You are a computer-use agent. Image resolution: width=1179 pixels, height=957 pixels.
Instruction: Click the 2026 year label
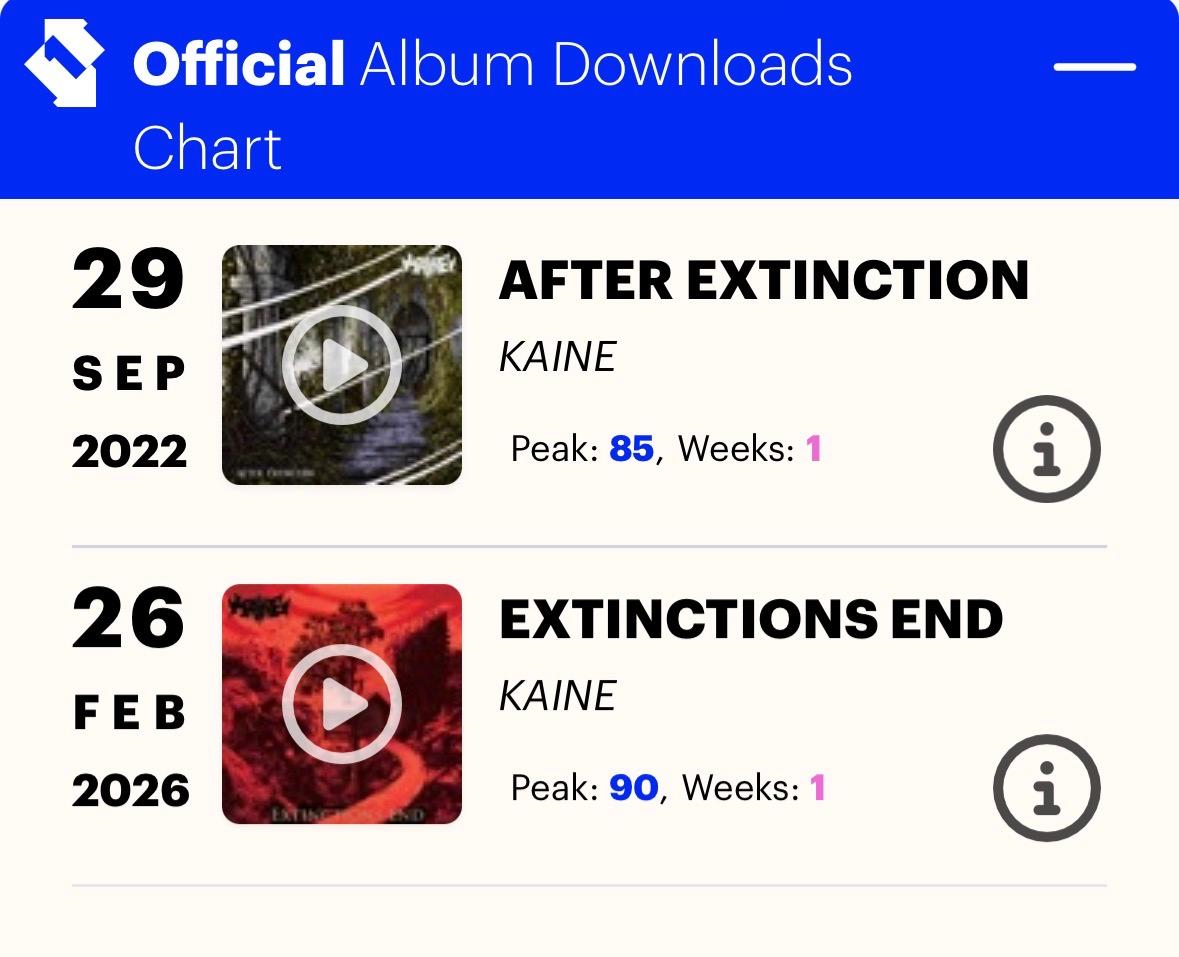130,791
